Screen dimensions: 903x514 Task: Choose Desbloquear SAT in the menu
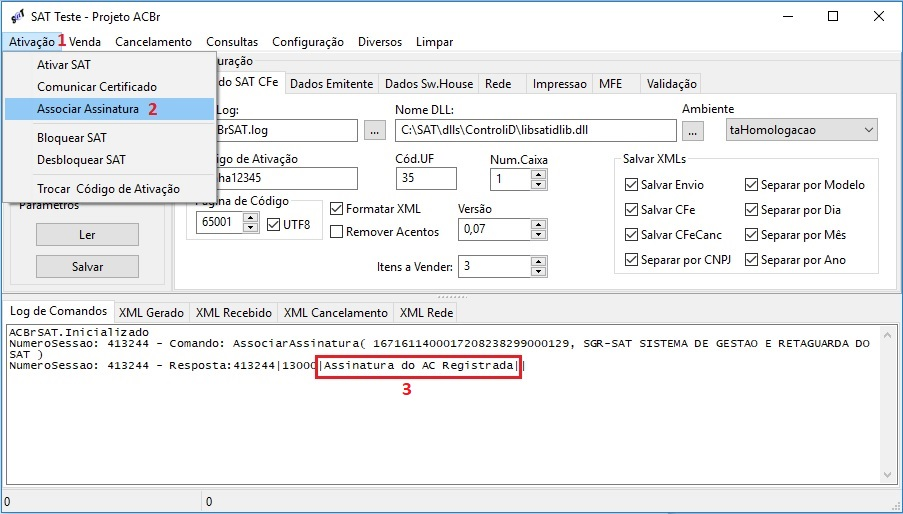[109, 160]
